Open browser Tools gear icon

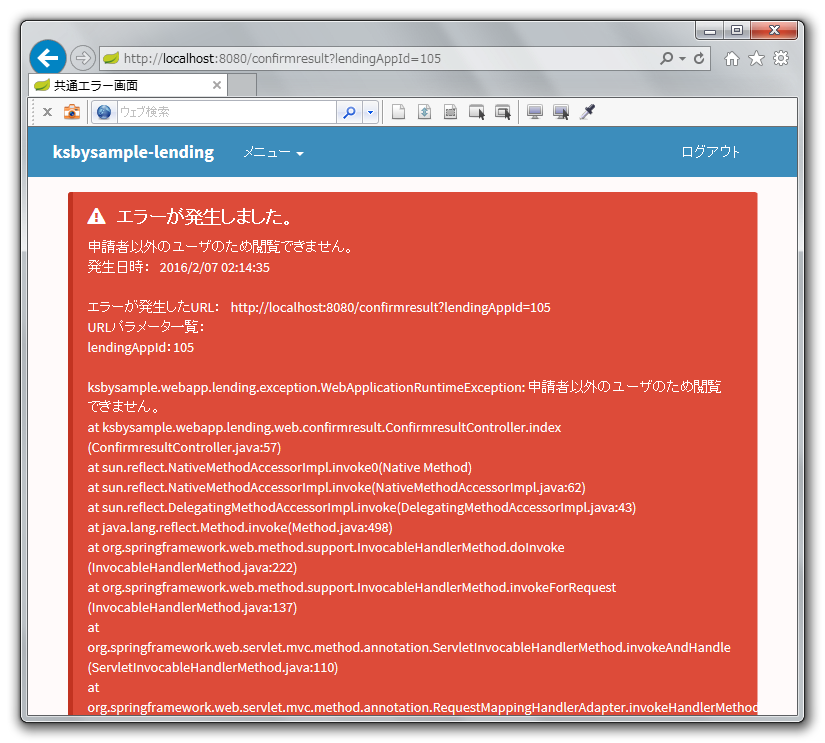781,58
